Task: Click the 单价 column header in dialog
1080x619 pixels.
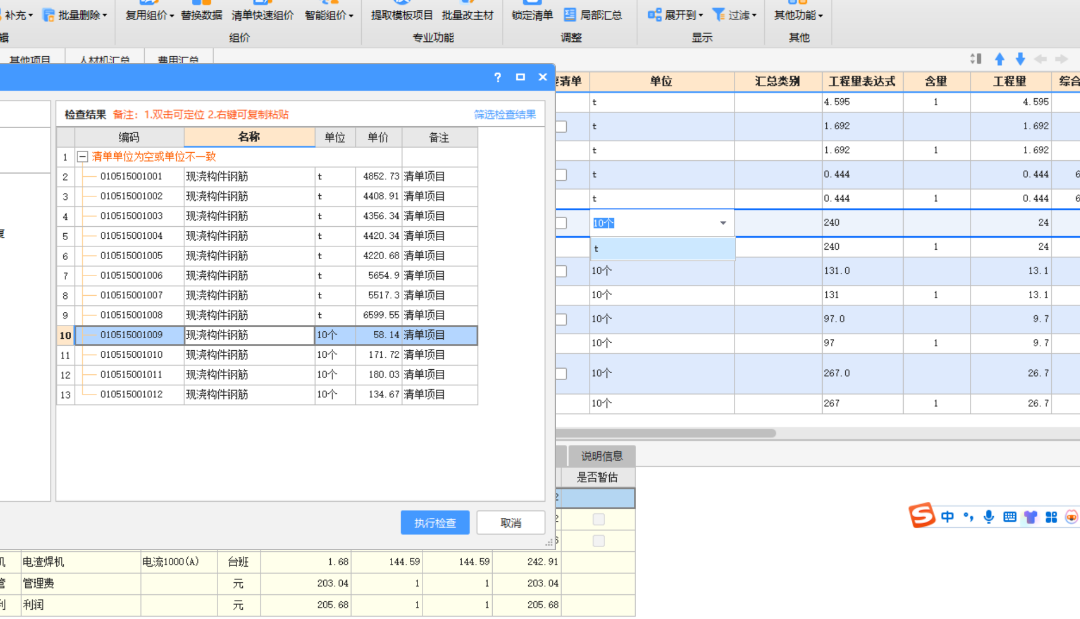Action: [378, 137]
